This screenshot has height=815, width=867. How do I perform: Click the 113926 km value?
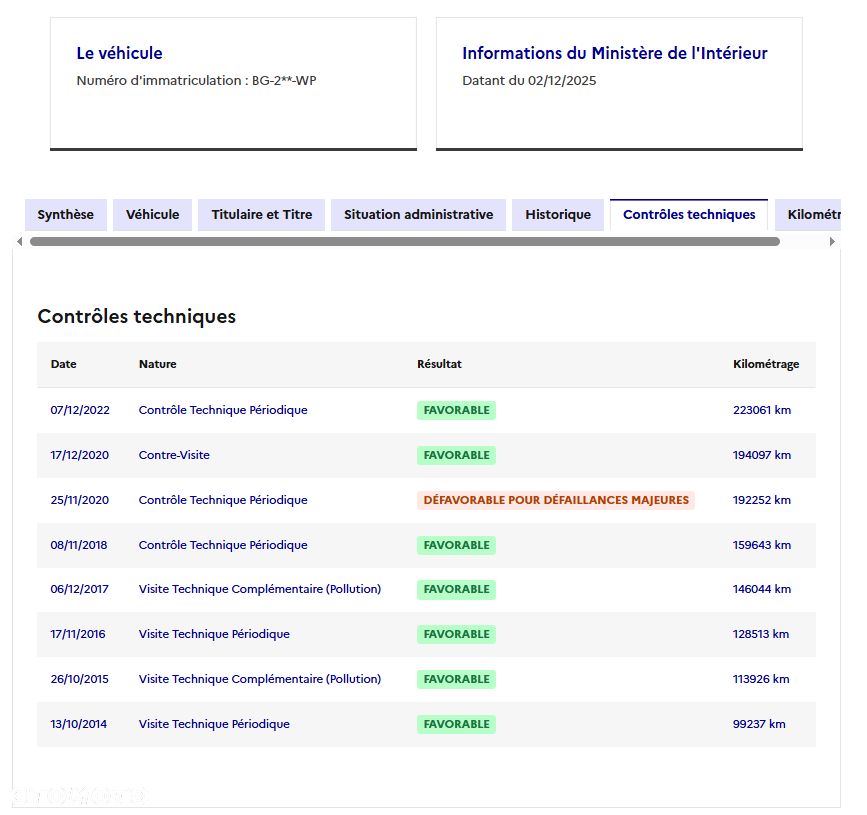[x=761, y=679]
